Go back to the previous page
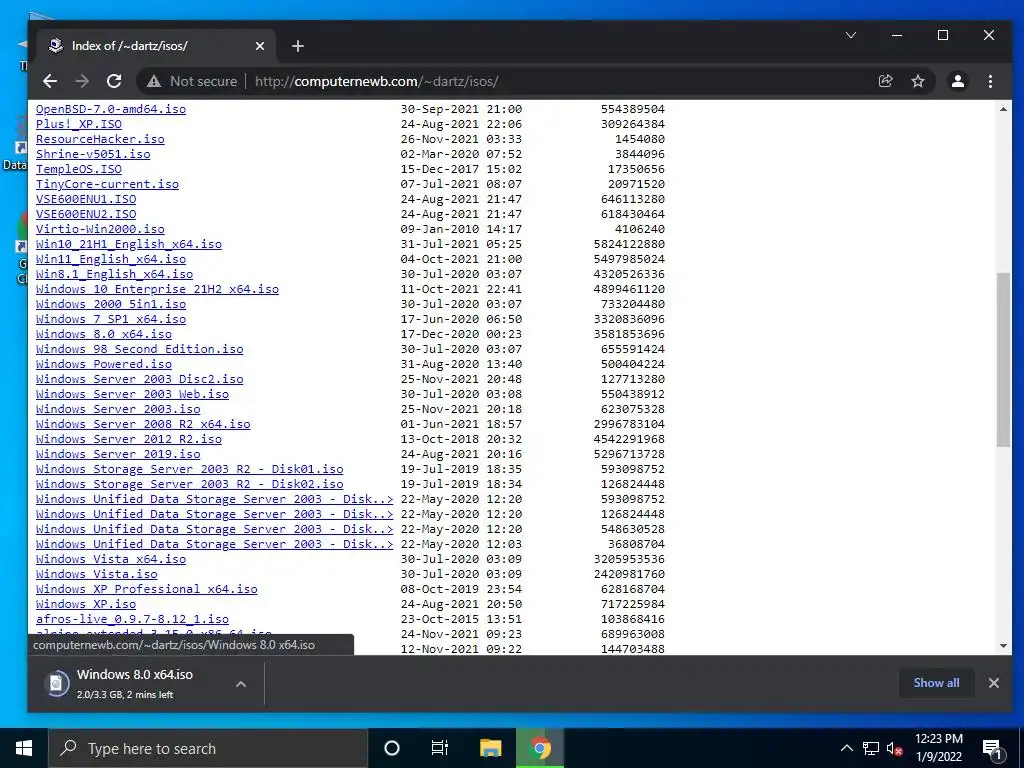Image resolution: width=1024 pixels, height=768 pixels. [50, 81]
